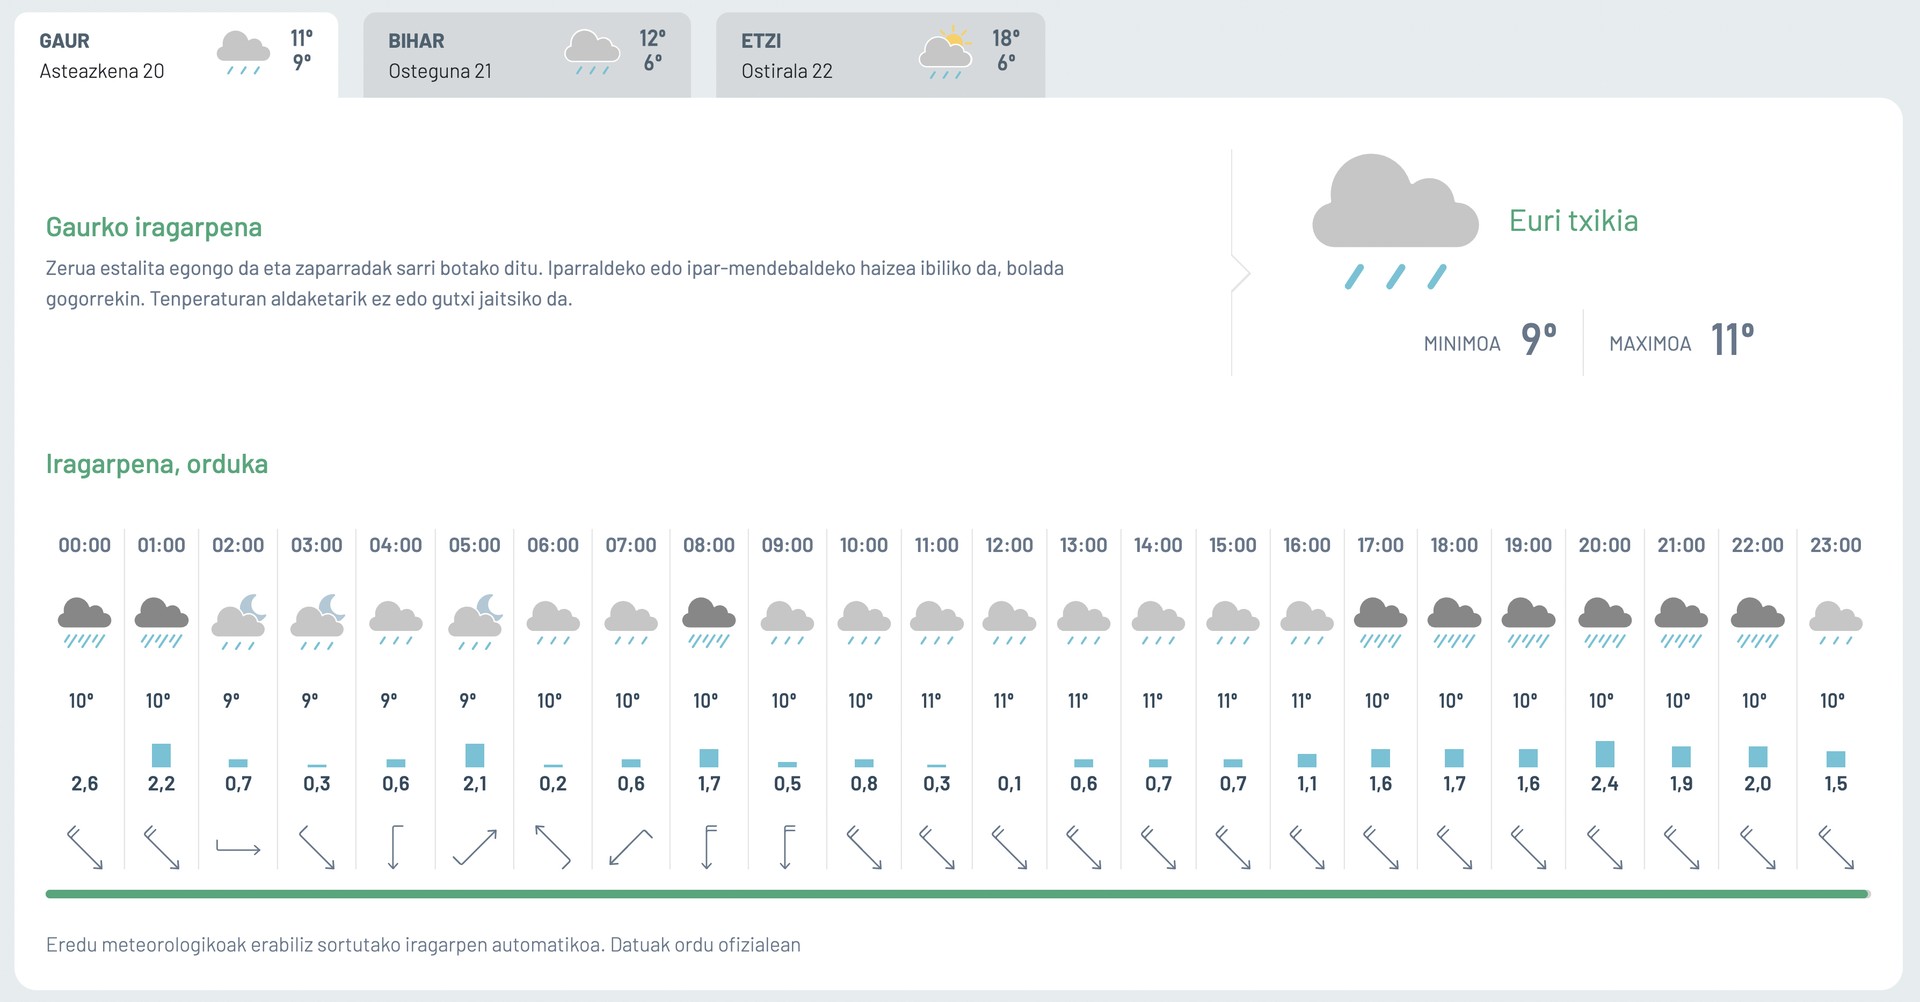Click the Euri txikia label
1920x1002 pixels.
tap(1573, 221)
